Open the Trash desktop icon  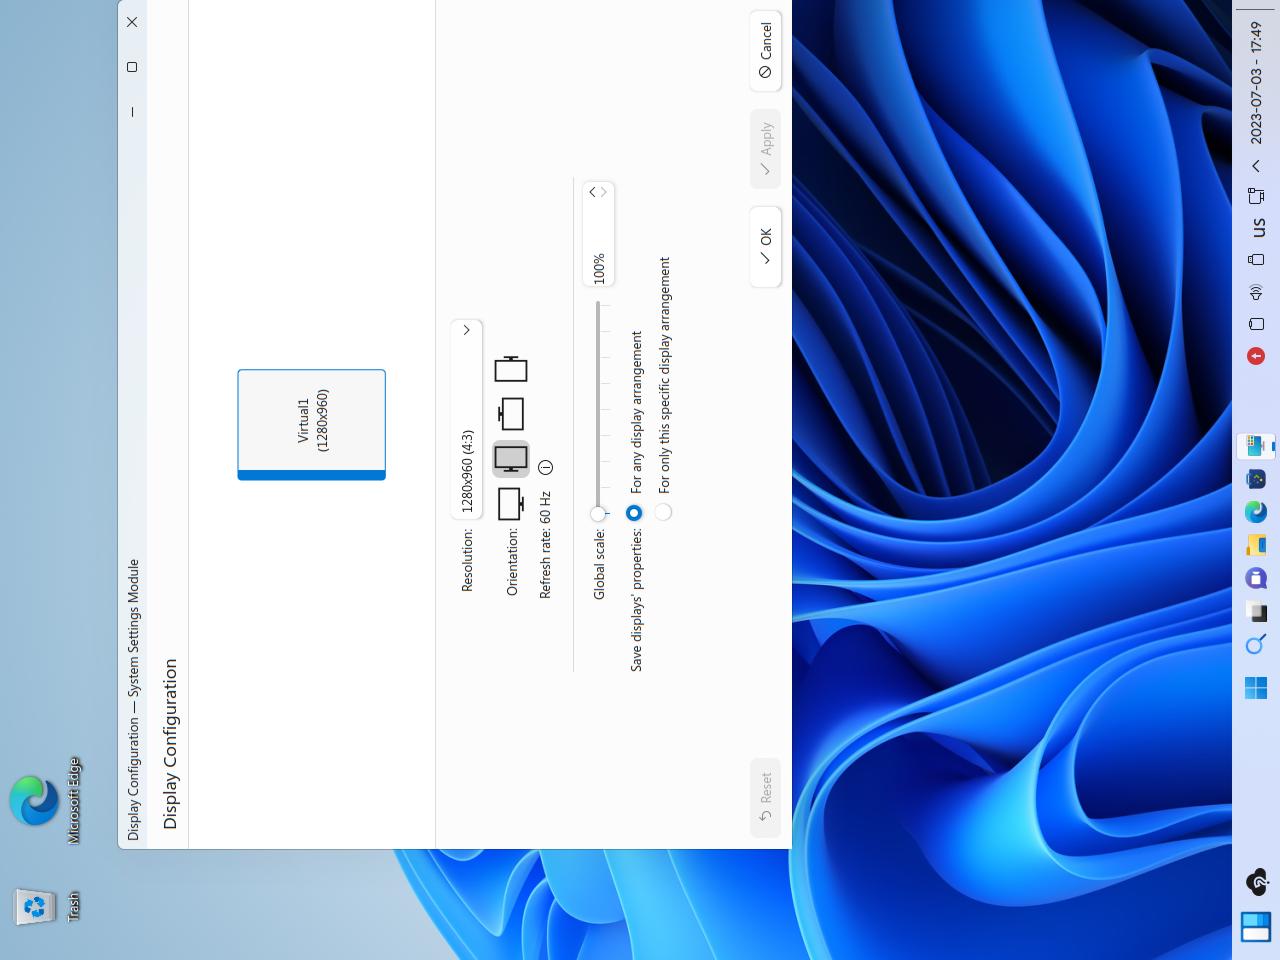[x=45, y=906]
